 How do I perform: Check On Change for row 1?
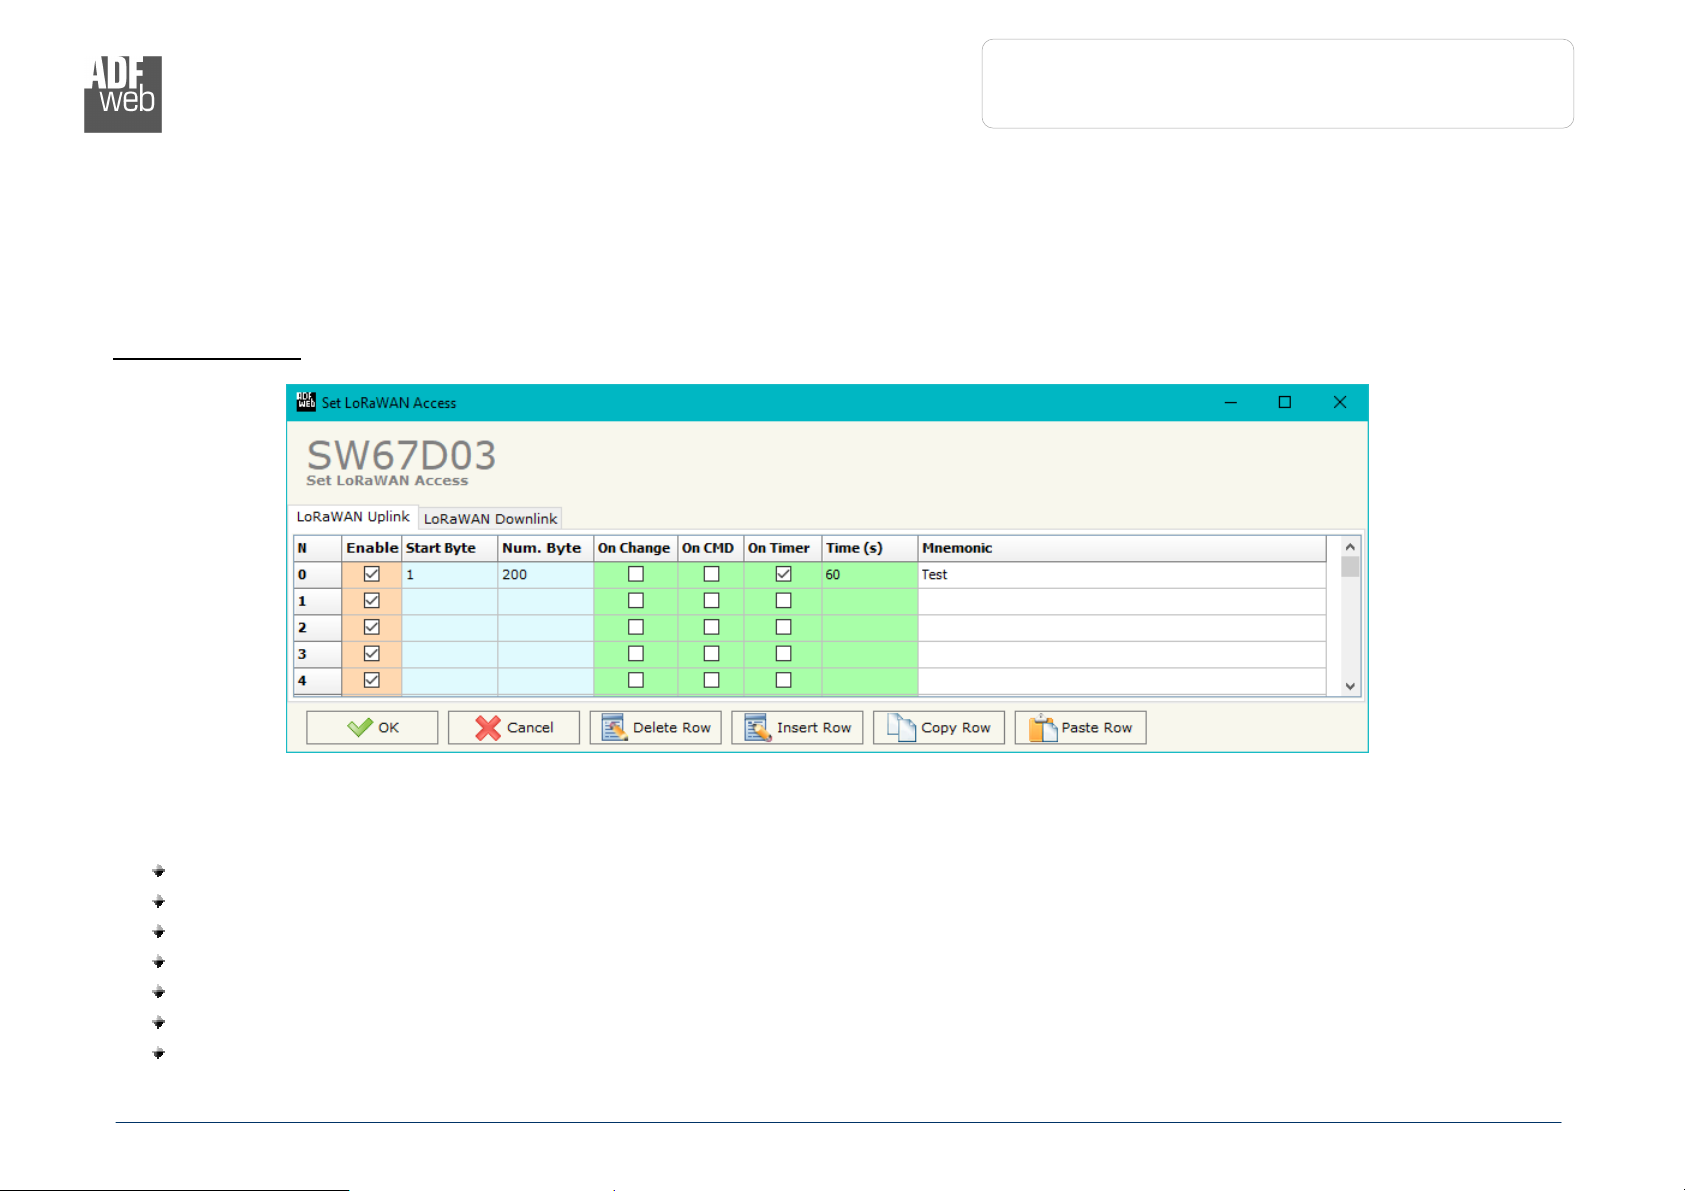(636, 601)
